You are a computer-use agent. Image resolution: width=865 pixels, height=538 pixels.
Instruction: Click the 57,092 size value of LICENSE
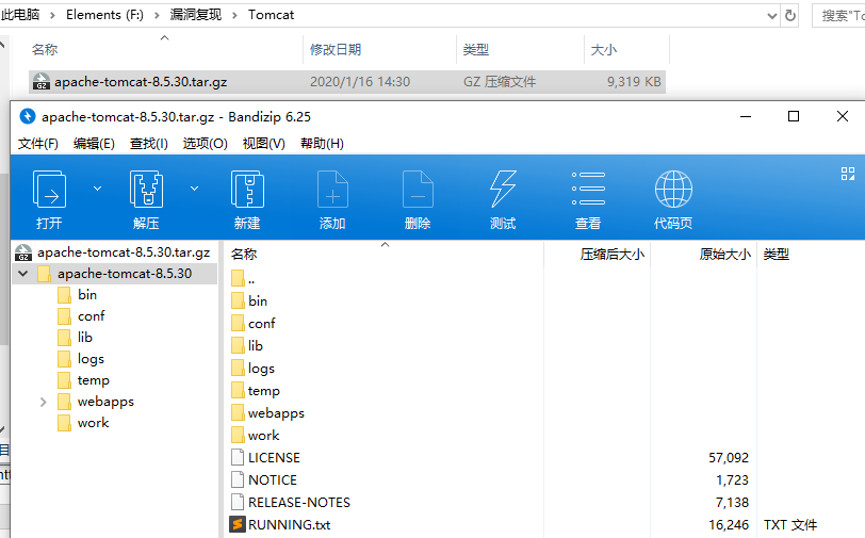(729, 457)
